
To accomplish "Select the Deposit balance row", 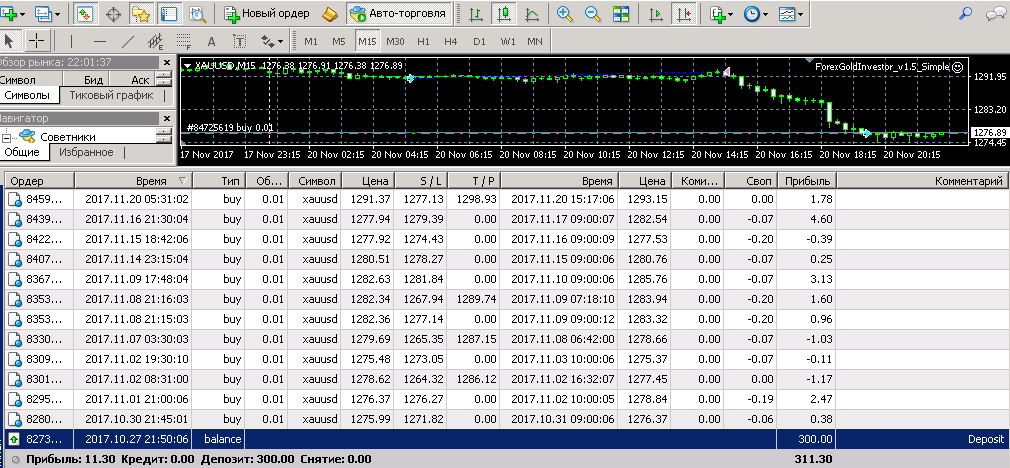I will pos(507,440).
